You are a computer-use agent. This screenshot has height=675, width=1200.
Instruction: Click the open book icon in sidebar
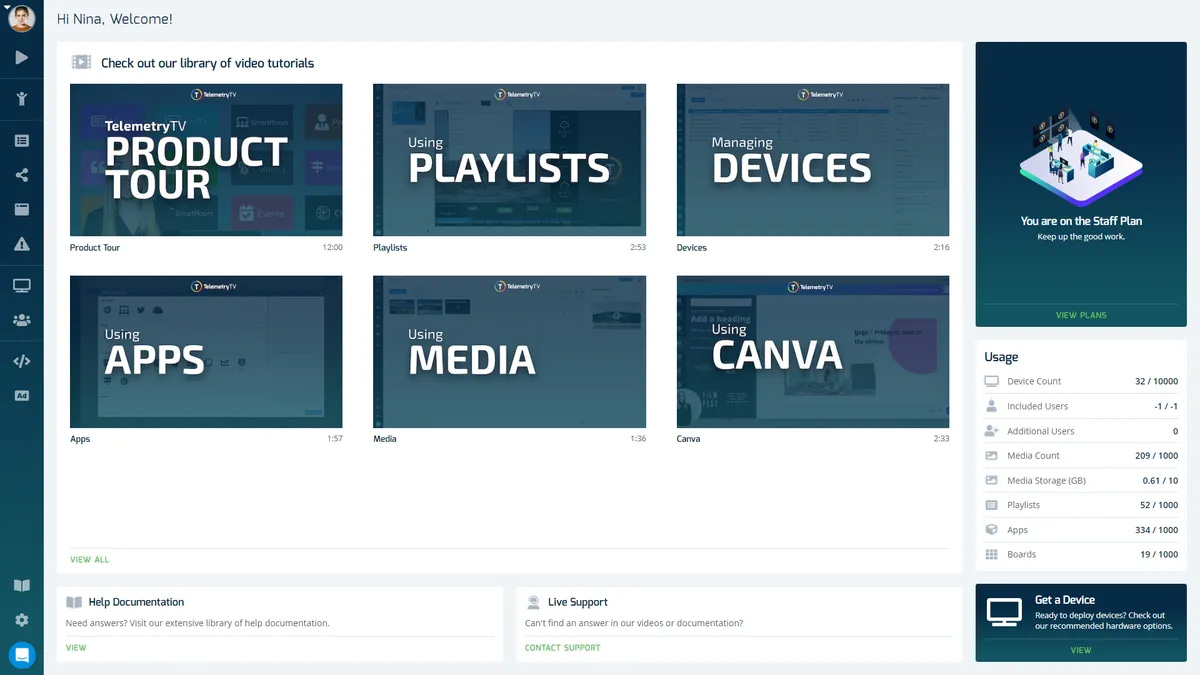click(22, 586)
